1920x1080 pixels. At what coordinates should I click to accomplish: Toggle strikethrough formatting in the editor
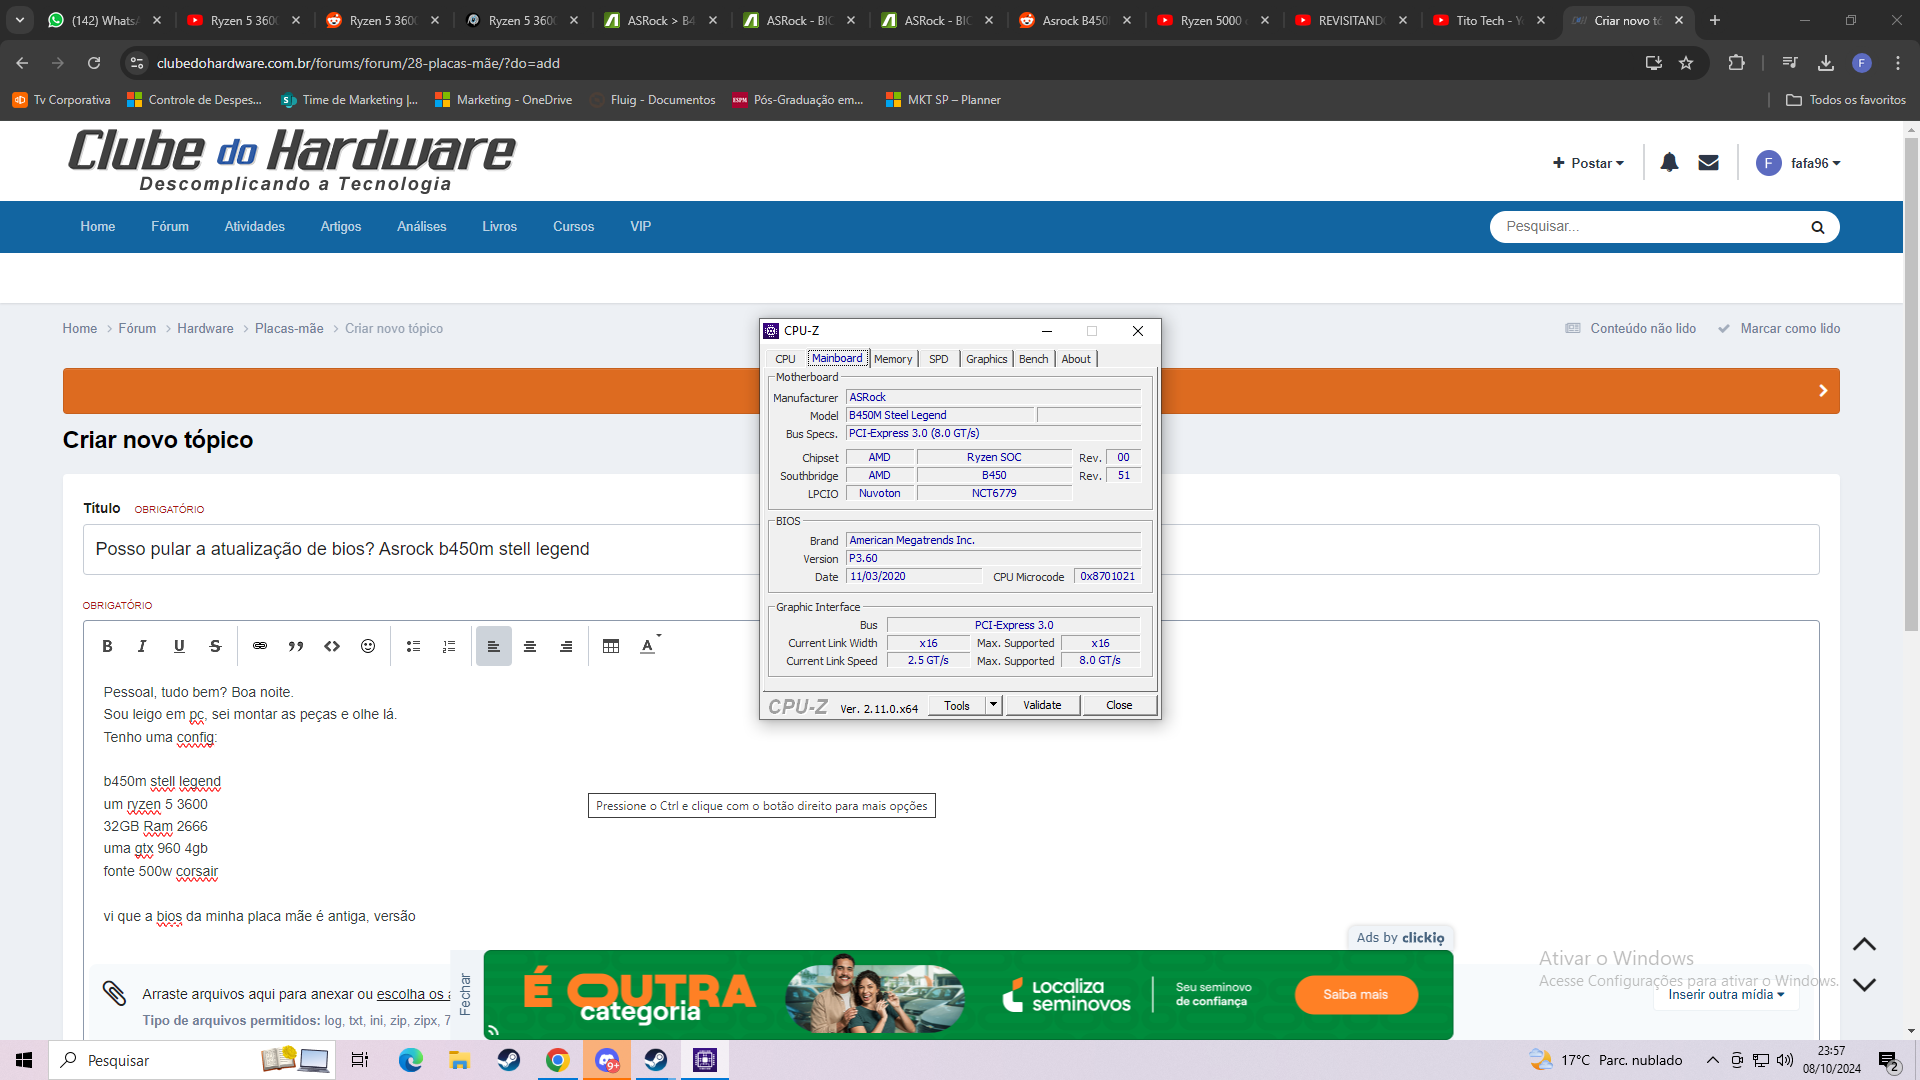point(215,646)
